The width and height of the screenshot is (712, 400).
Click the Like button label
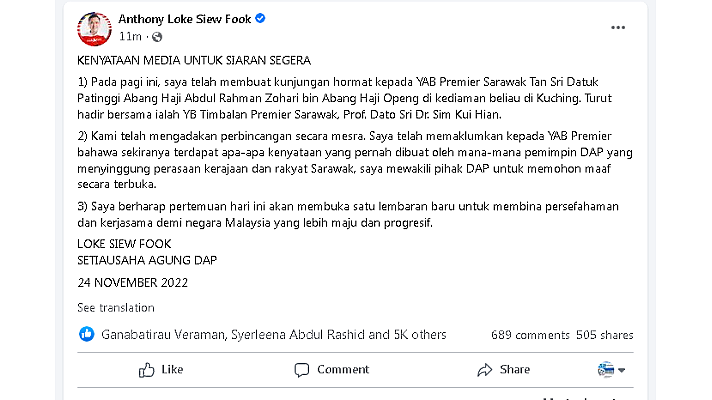(x=172, y=370)
